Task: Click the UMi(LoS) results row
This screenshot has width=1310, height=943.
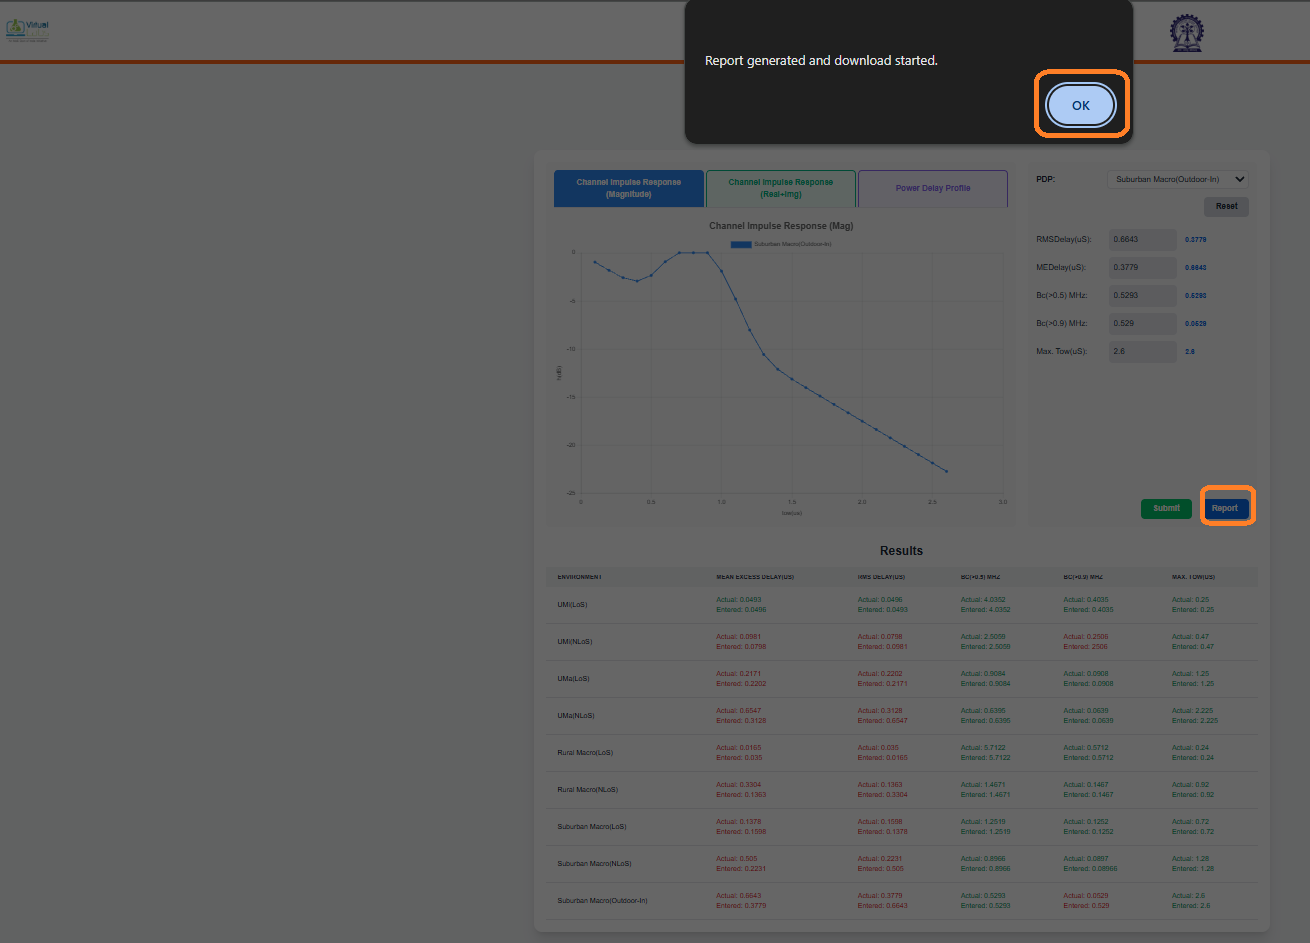Action: [x=573, y=605]
